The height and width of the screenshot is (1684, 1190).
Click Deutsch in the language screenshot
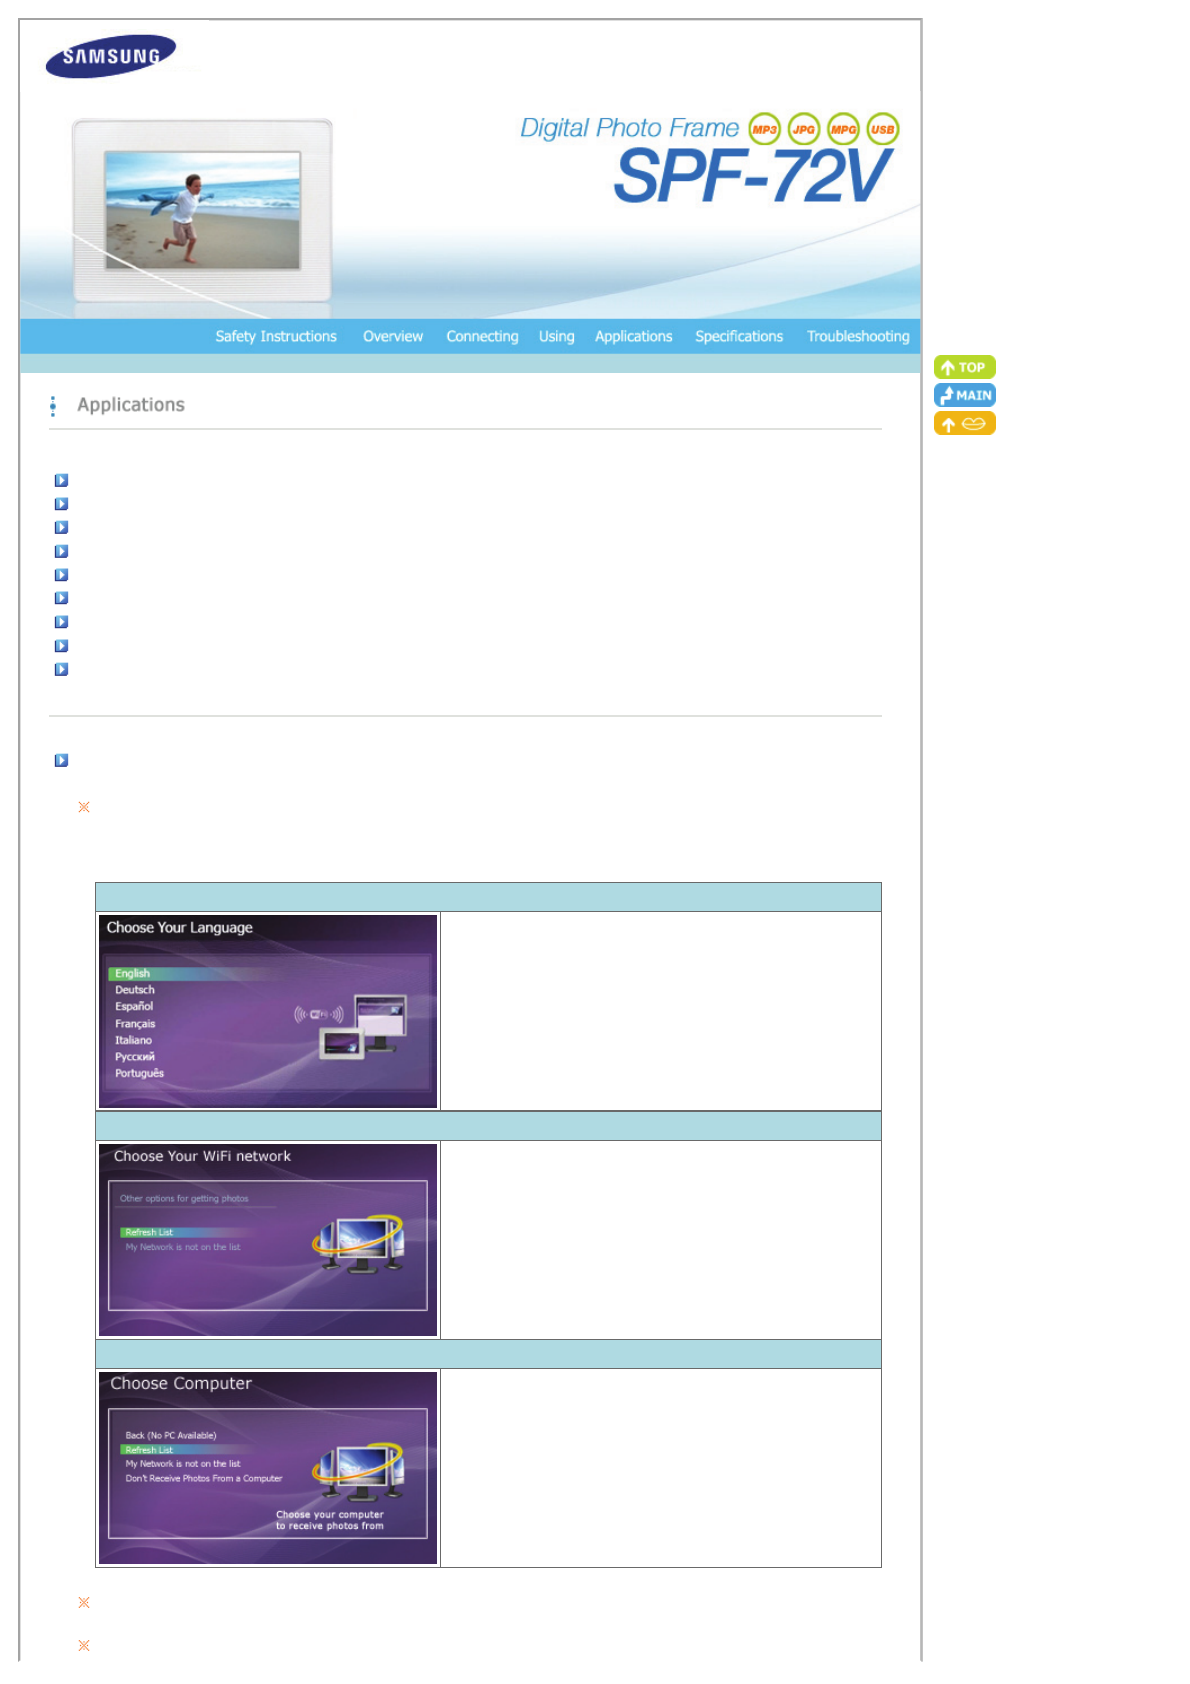135,990
